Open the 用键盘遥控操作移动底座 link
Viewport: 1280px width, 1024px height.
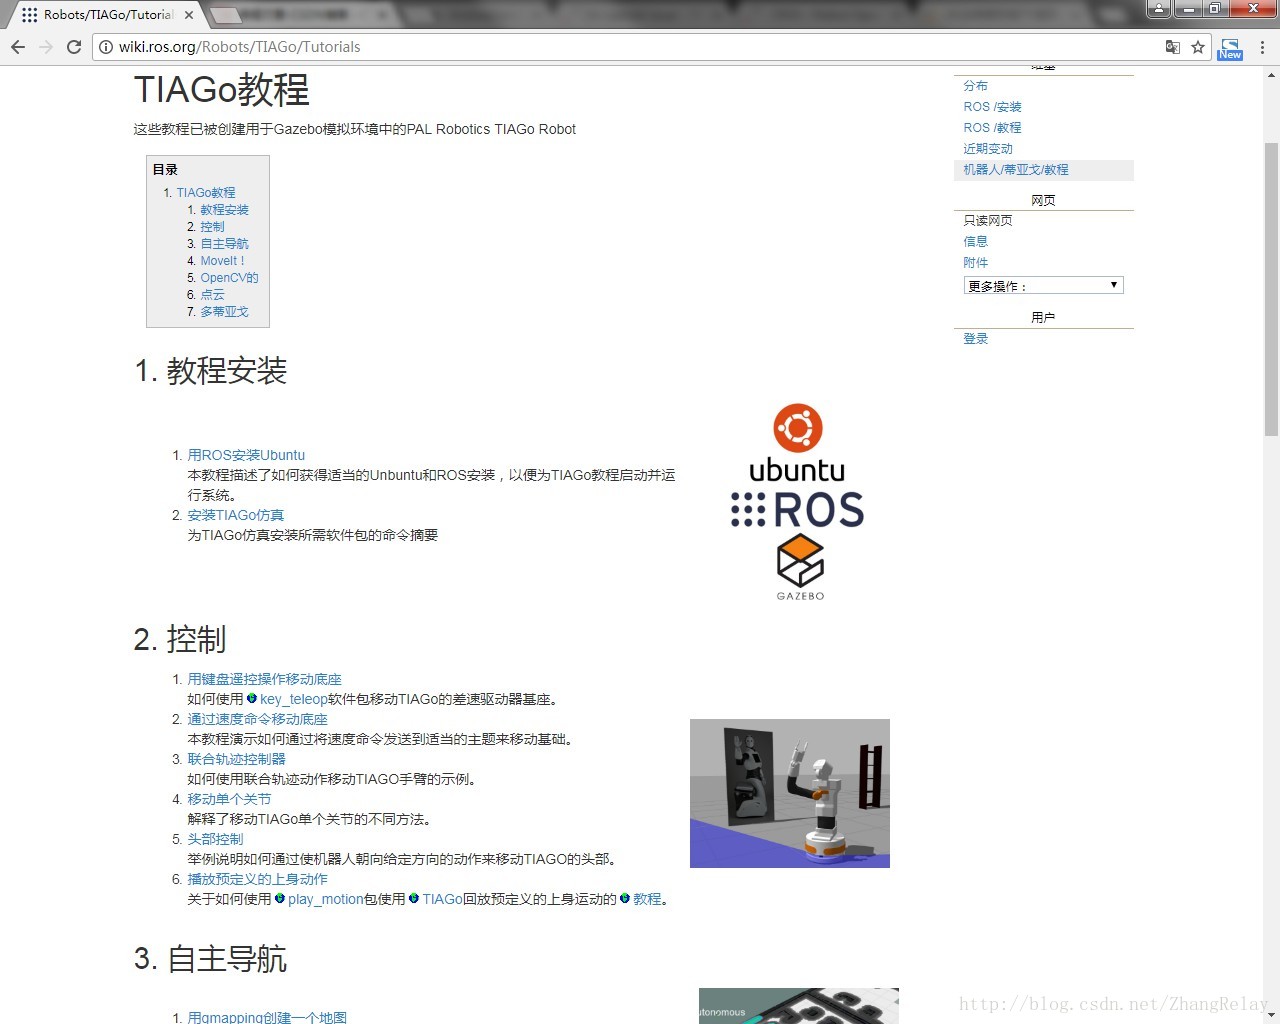264,679
